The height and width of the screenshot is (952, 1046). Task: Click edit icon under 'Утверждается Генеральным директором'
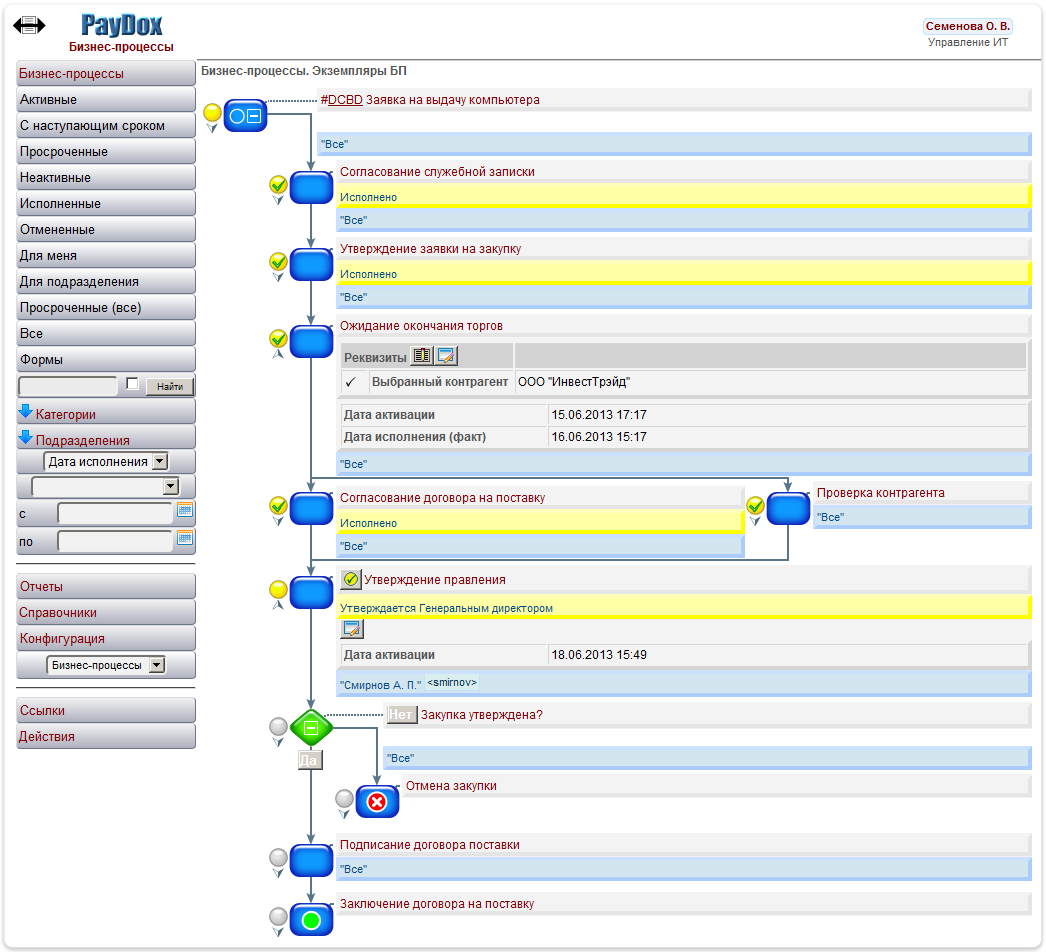point(352,629)
